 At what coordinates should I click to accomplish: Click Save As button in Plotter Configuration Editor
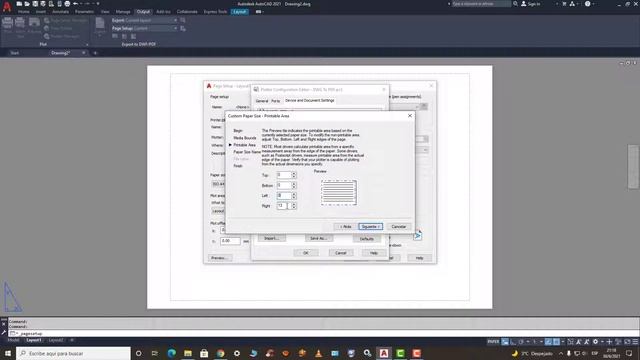click(319, 238)
